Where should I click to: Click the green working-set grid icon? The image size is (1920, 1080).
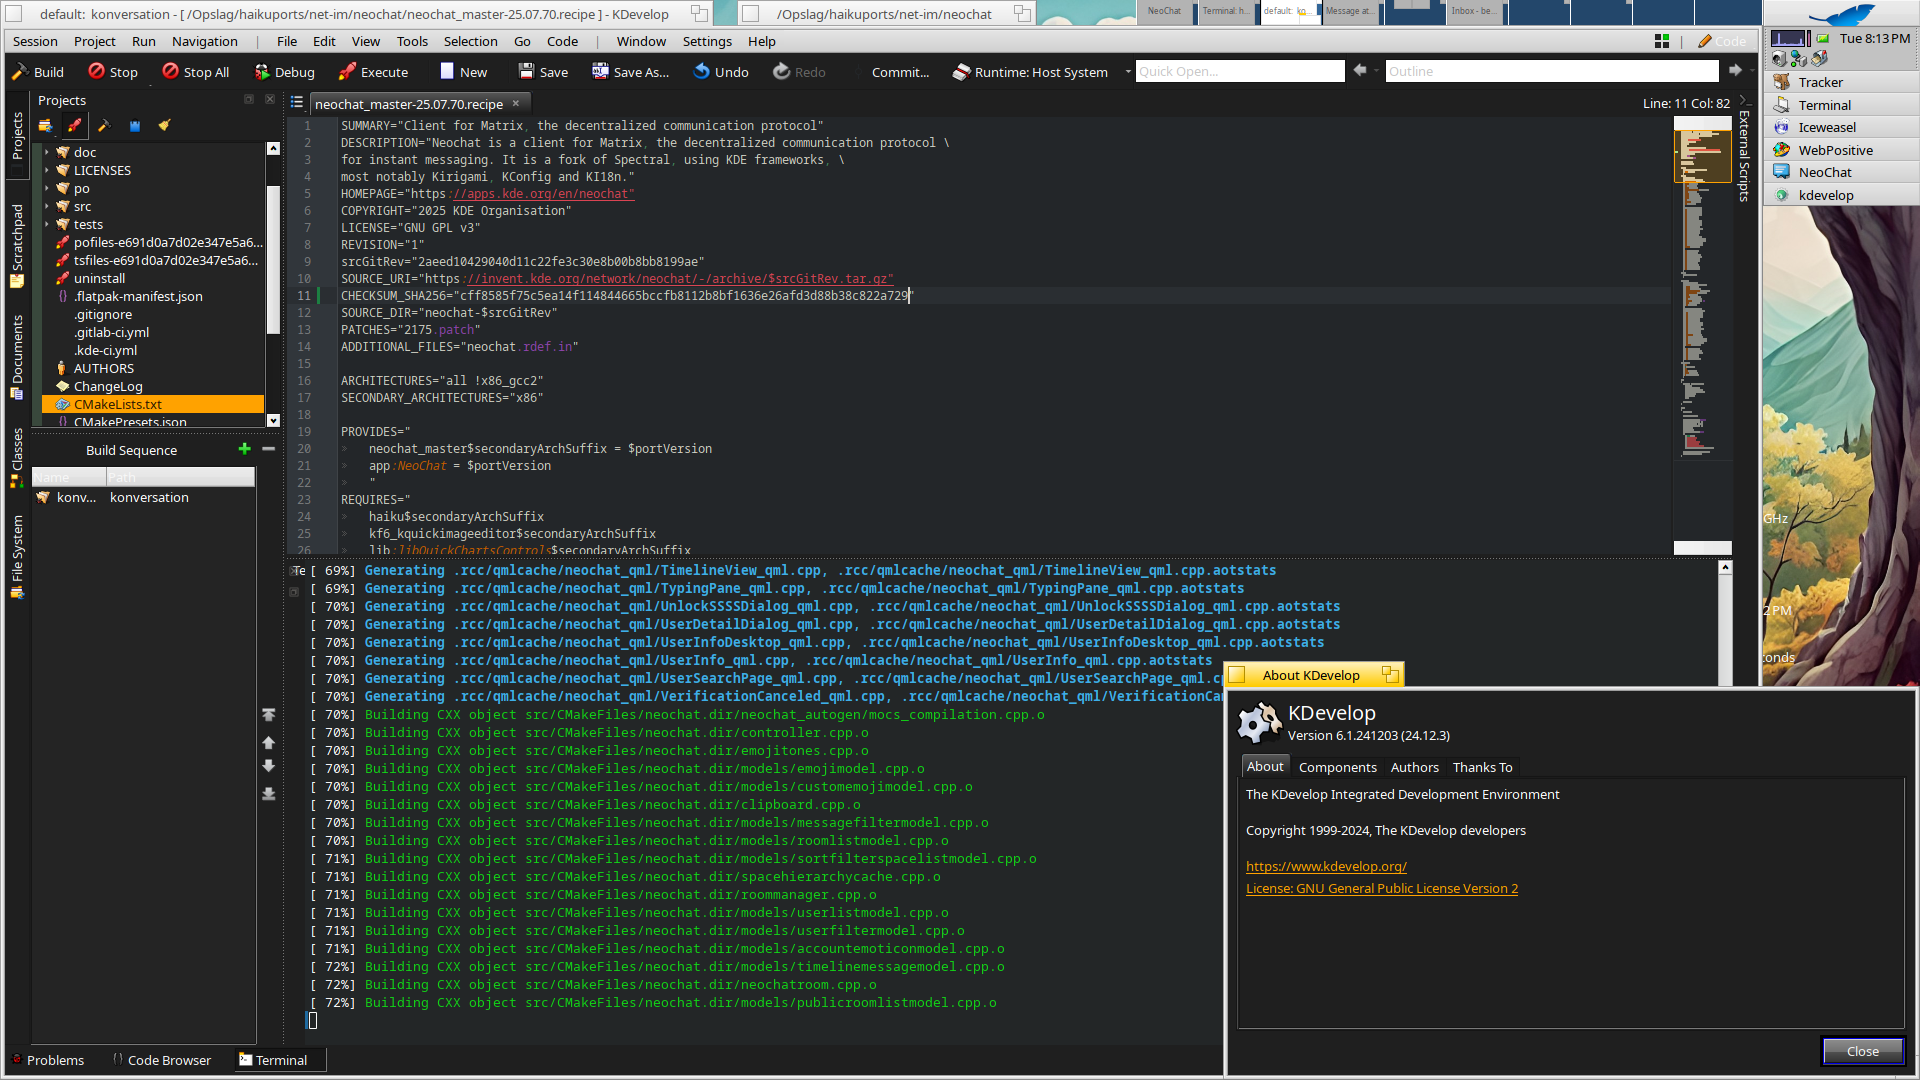pyautogui.click(x=1662, y=41)
